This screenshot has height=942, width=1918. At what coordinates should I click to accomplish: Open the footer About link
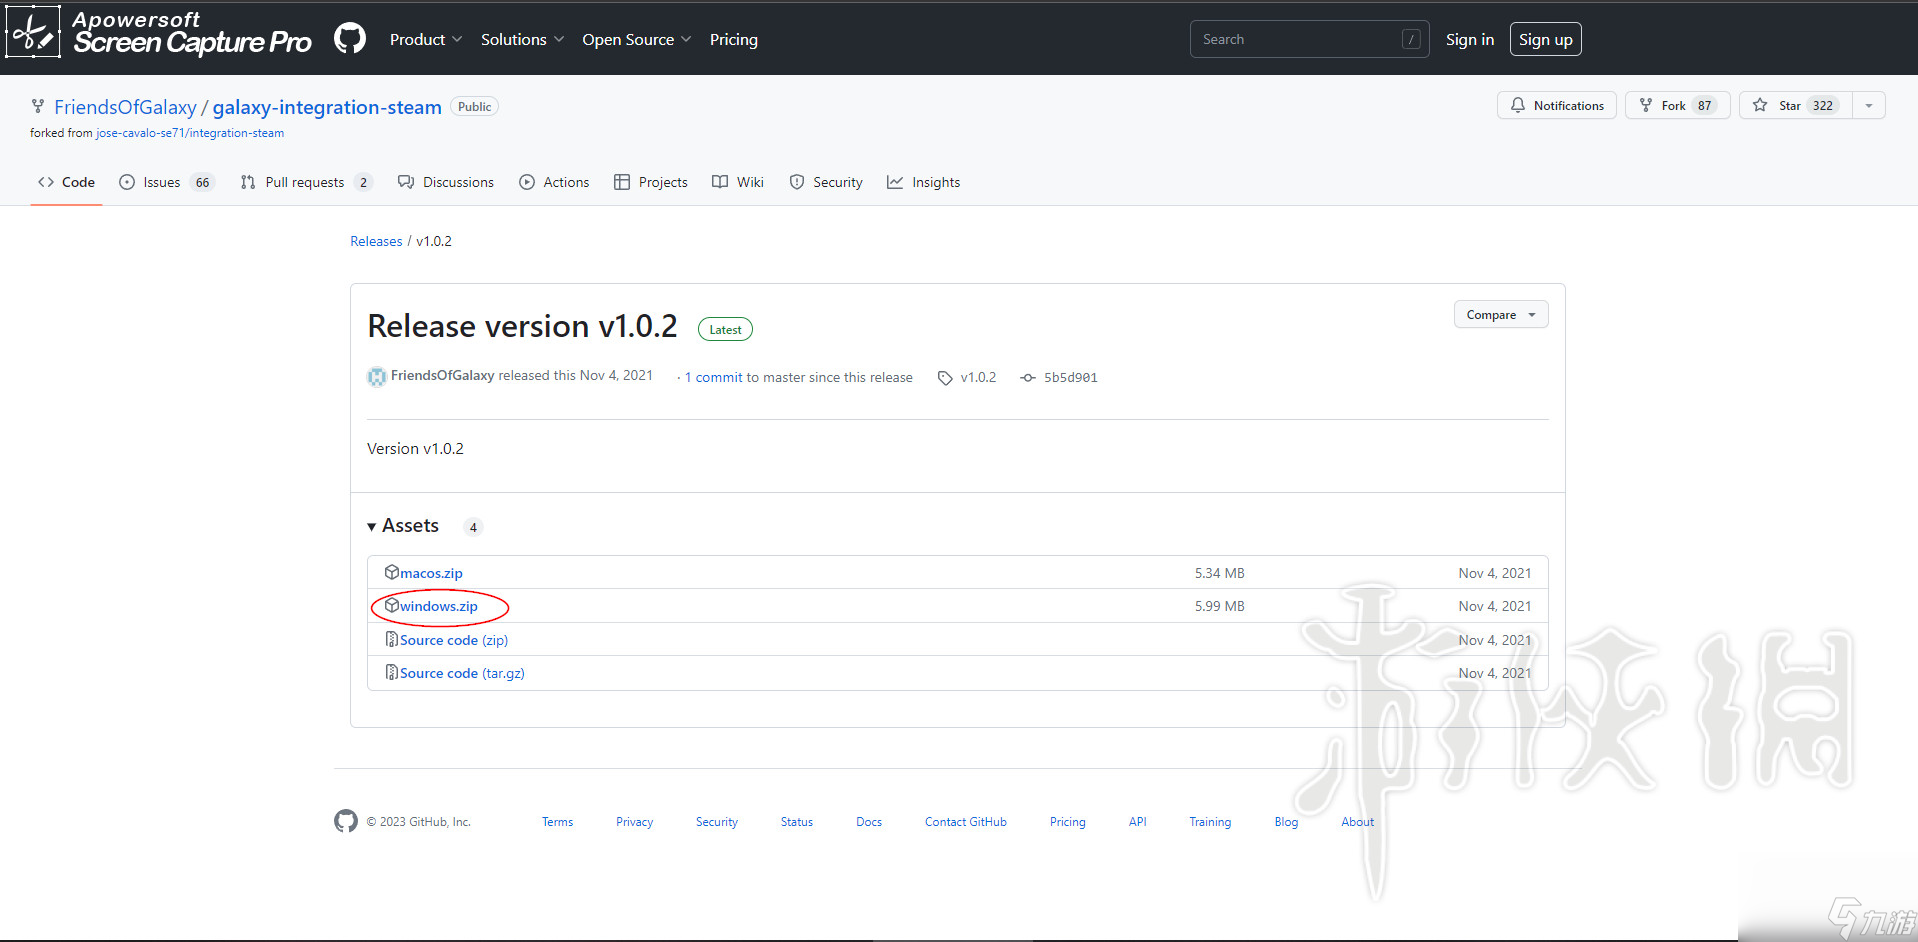(x=1358, y=822)
